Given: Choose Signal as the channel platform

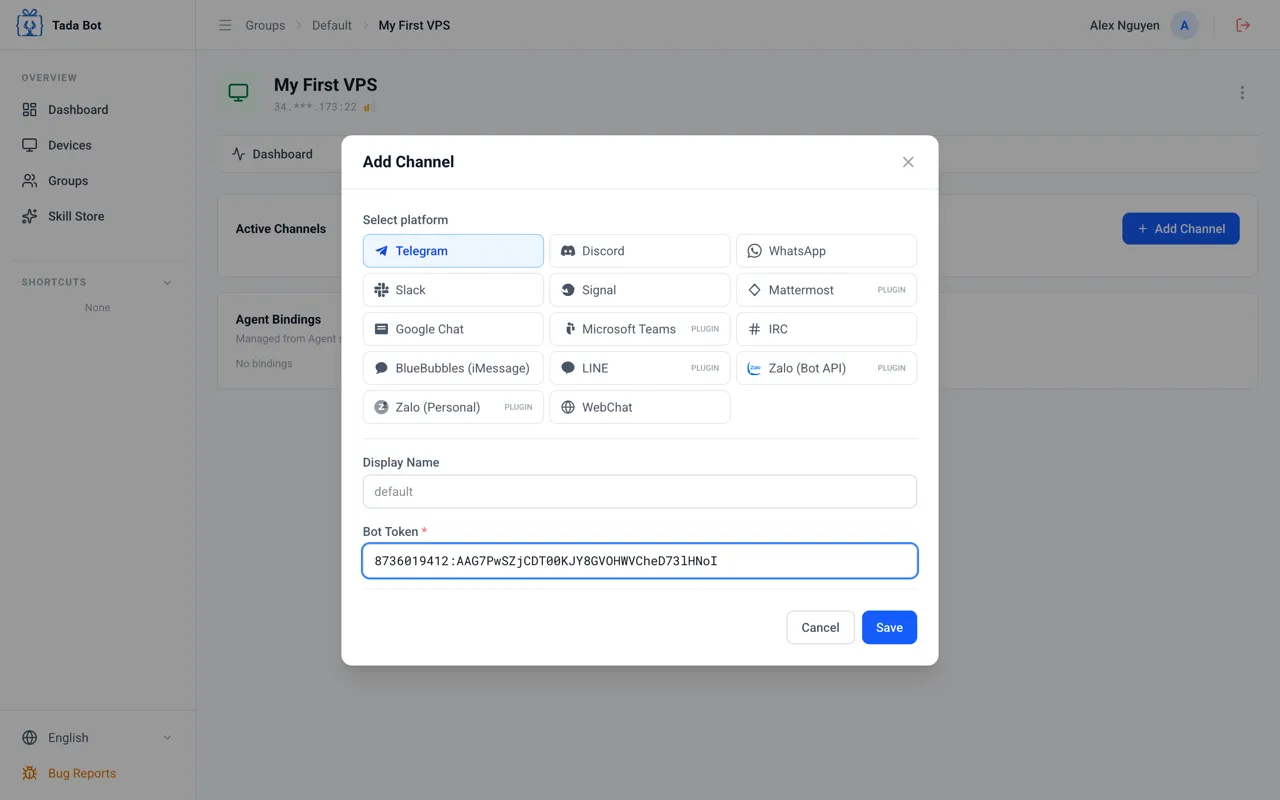Looking at the screenshot, I should coord(640,290).
